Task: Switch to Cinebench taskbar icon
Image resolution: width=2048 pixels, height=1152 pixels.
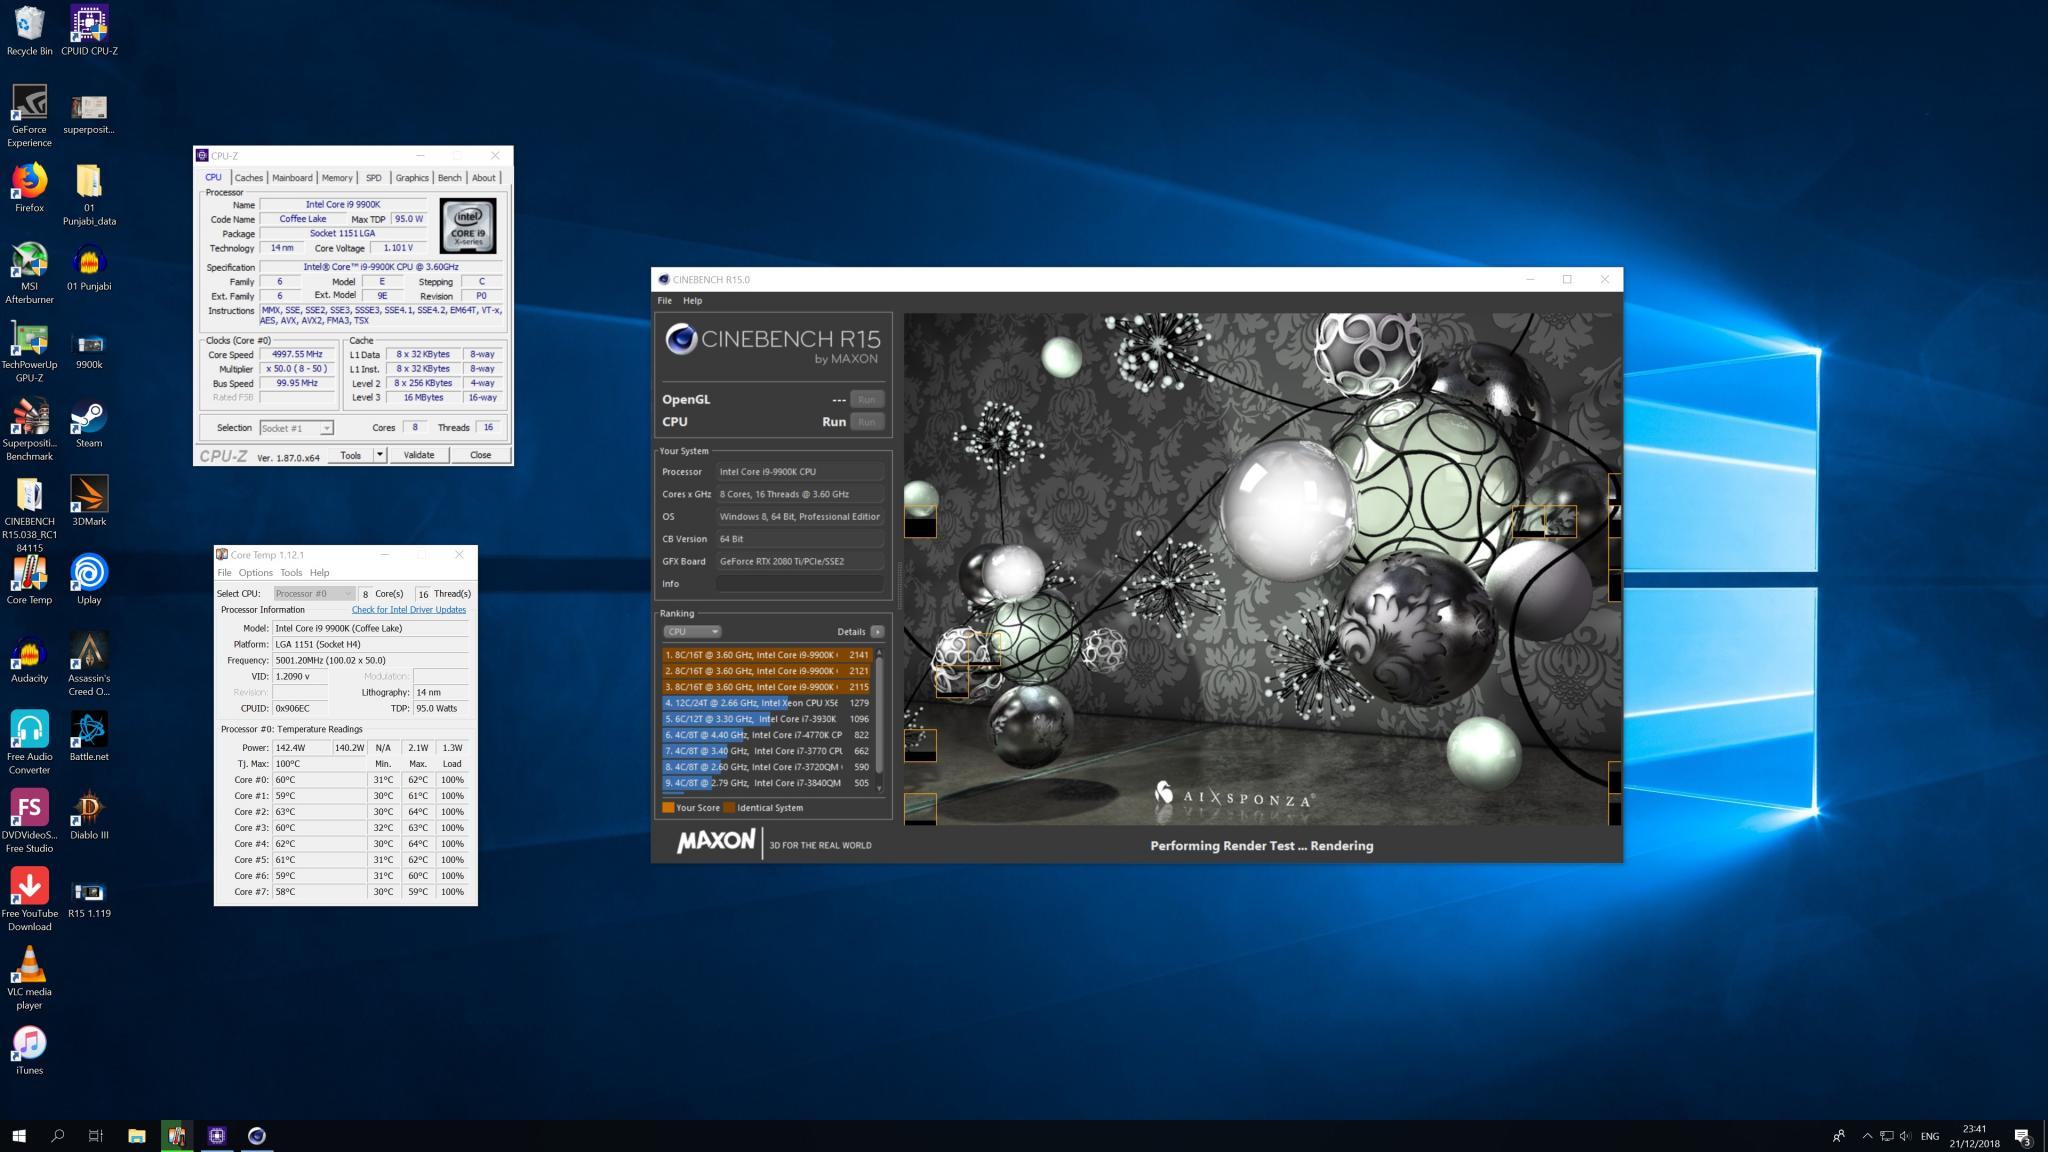Action: tap(257, 1135)
